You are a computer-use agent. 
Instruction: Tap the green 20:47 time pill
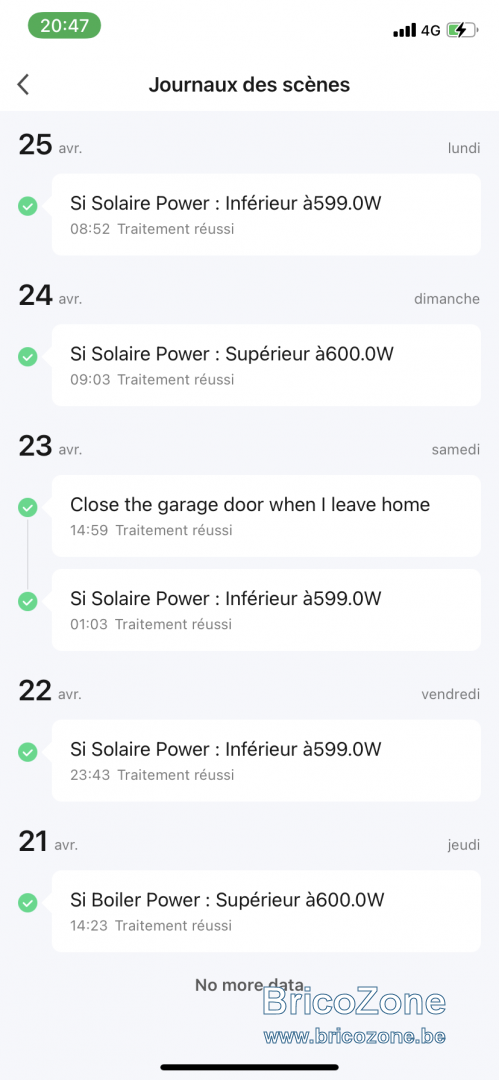pos(64,26)
